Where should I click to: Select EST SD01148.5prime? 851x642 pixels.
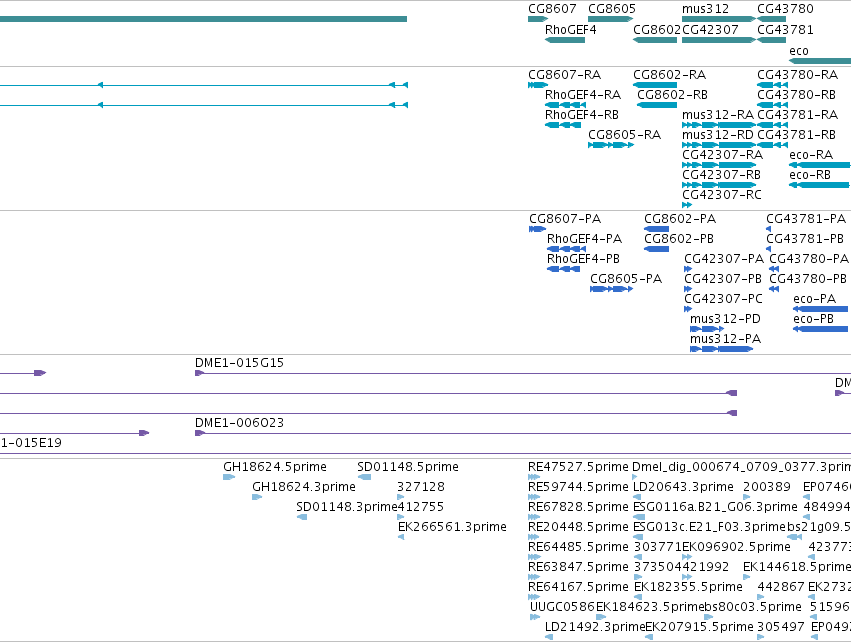[x=408, y=467]
